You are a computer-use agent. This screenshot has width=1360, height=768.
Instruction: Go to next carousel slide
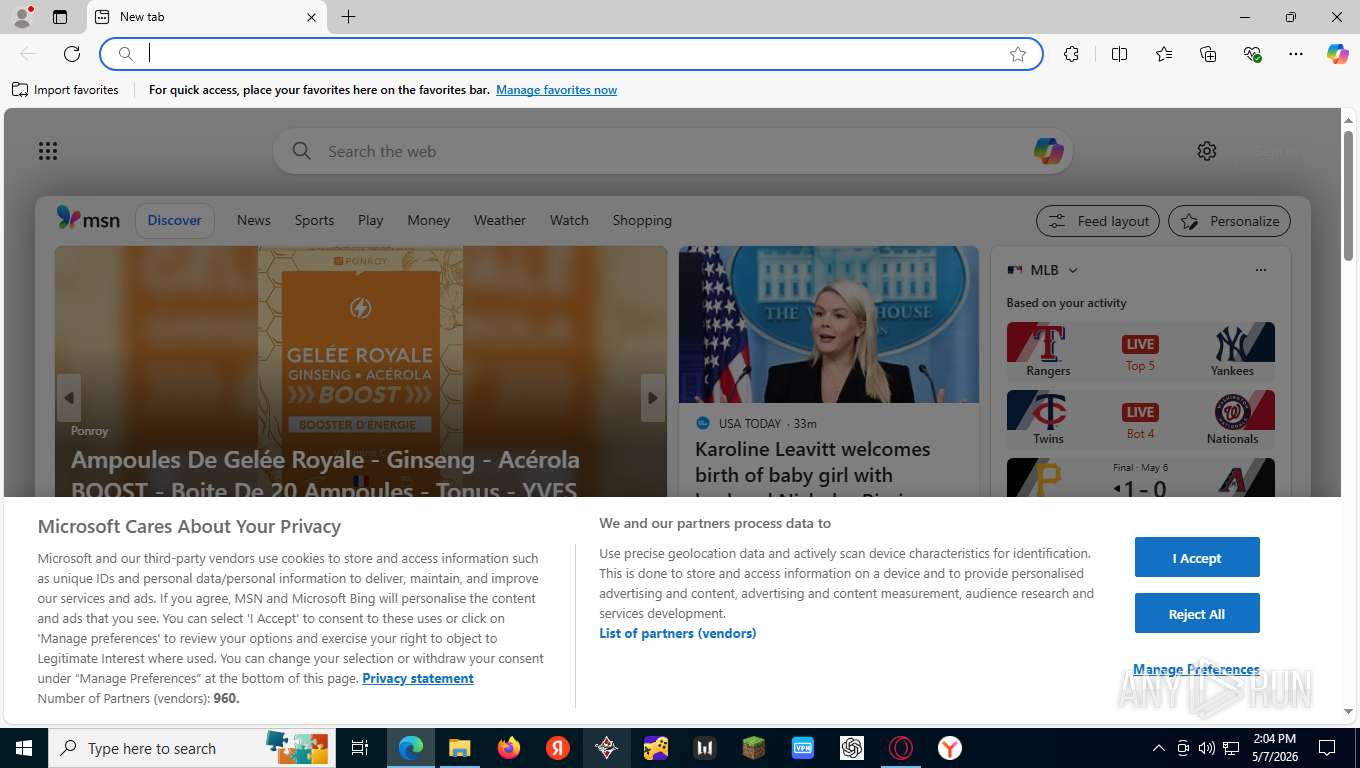coord(652,398)
